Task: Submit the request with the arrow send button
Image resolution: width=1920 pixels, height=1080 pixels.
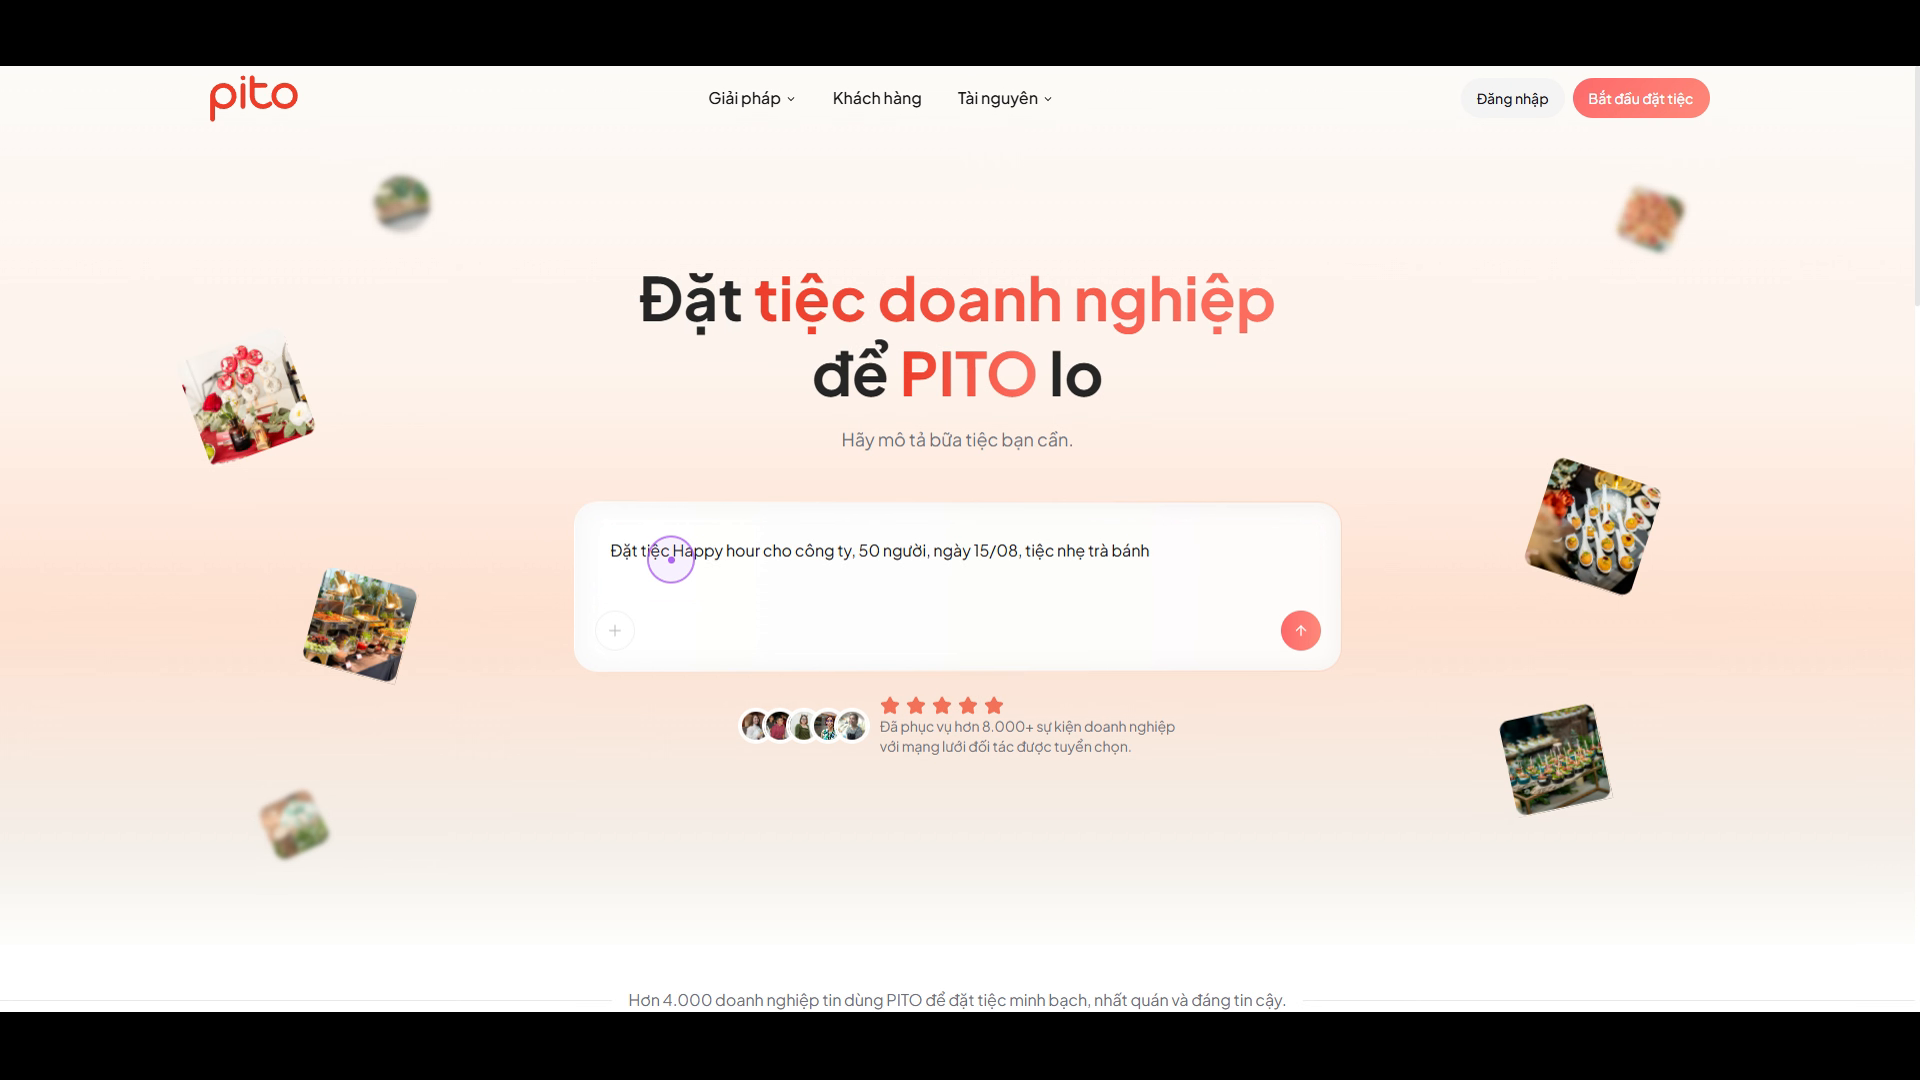Action: [1301, 631]
